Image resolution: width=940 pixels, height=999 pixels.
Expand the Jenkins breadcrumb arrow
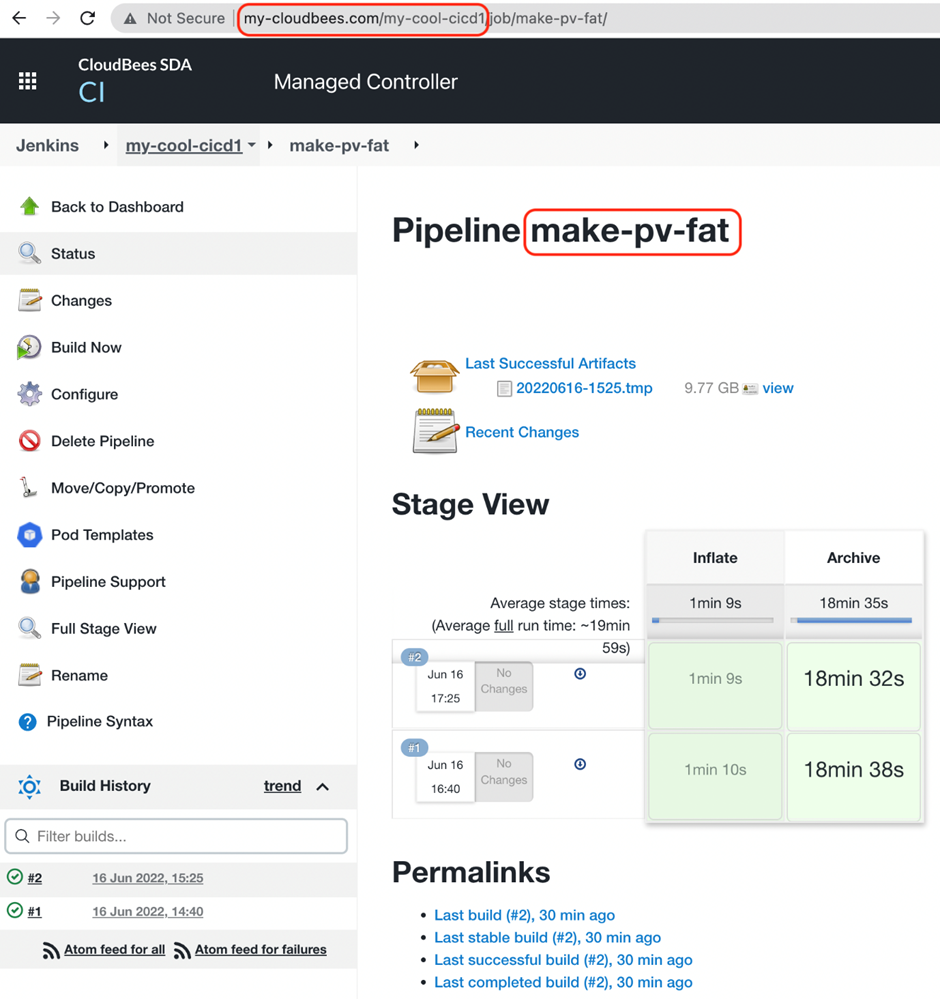click(x=106, y=145)
